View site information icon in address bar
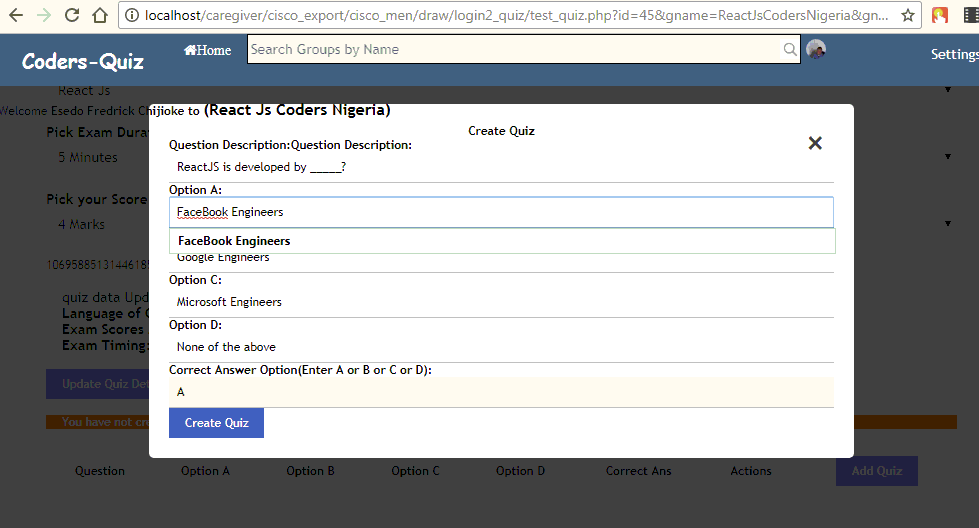 (x=132, y=15)
